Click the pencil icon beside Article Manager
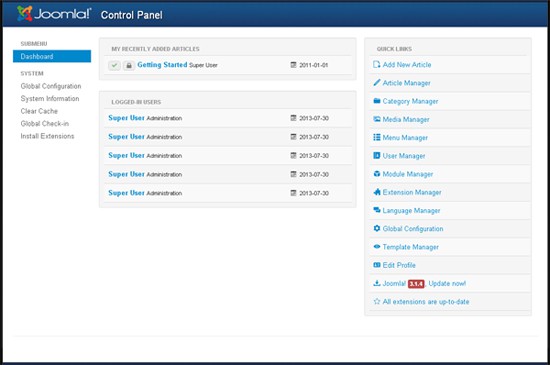 377,83
